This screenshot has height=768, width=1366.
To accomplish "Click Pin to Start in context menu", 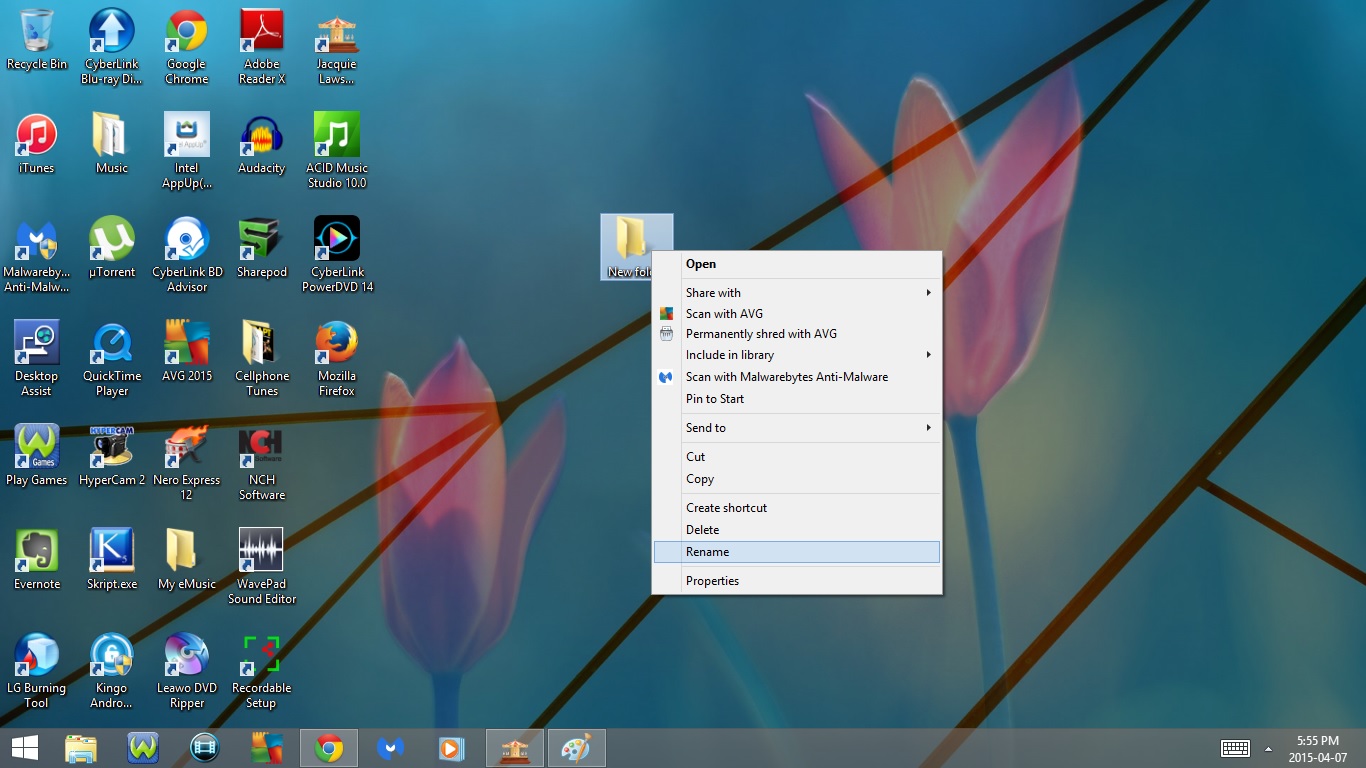I will point(796,399).
